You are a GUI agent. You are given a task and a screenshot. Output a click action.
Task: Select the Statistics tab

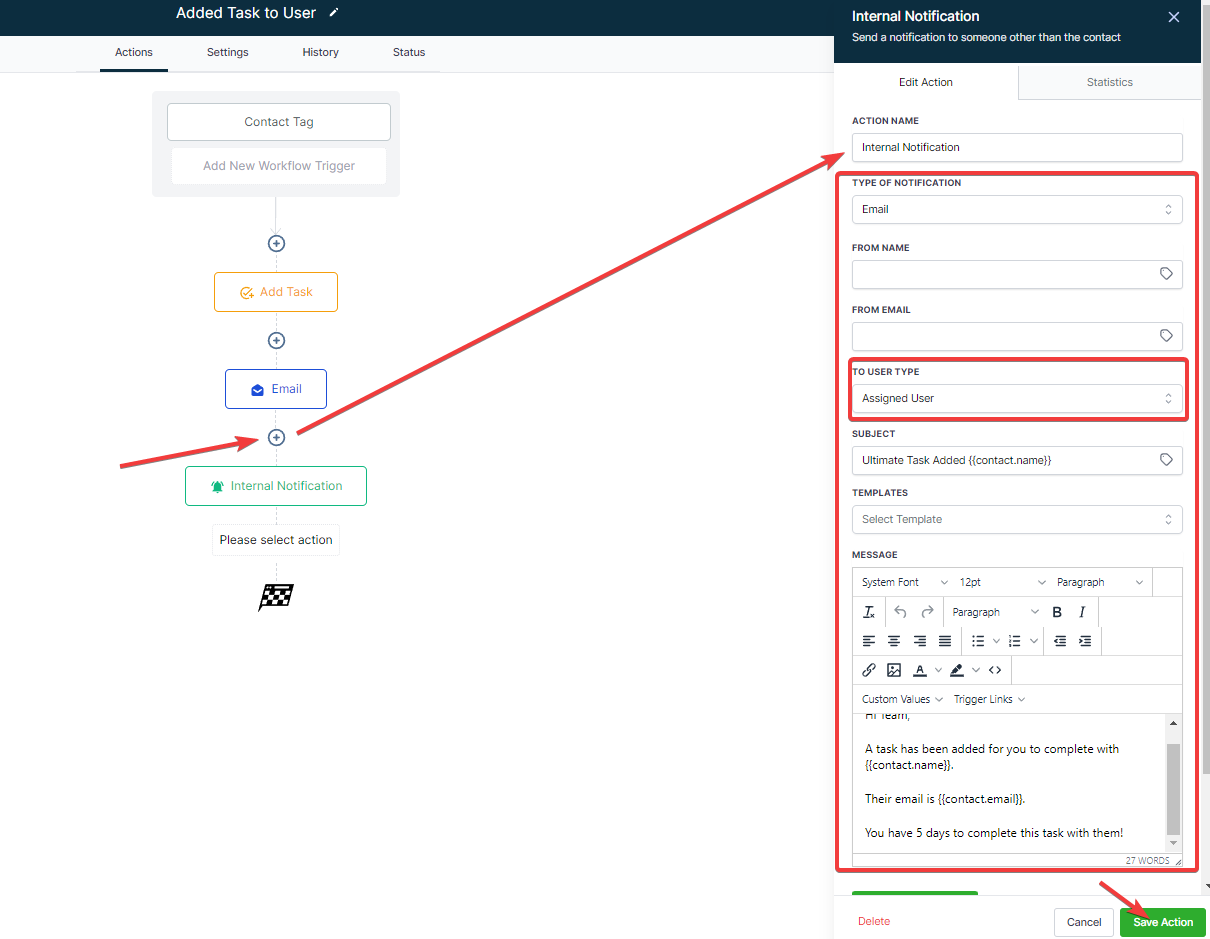(x=1110, y=82)
